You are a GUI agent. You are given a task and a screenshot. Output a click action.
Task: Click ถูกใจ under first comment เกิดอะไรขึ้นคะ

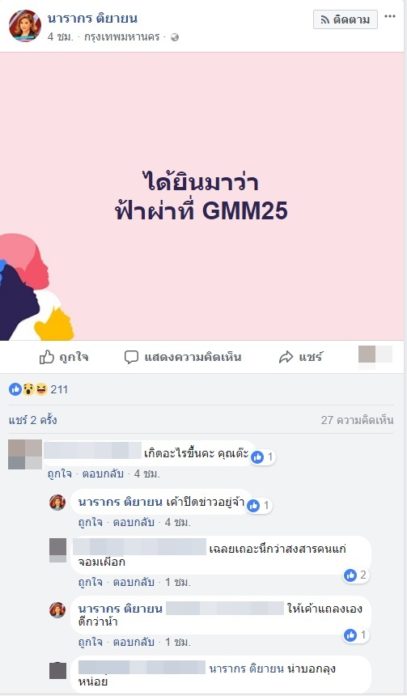point(59,474)
